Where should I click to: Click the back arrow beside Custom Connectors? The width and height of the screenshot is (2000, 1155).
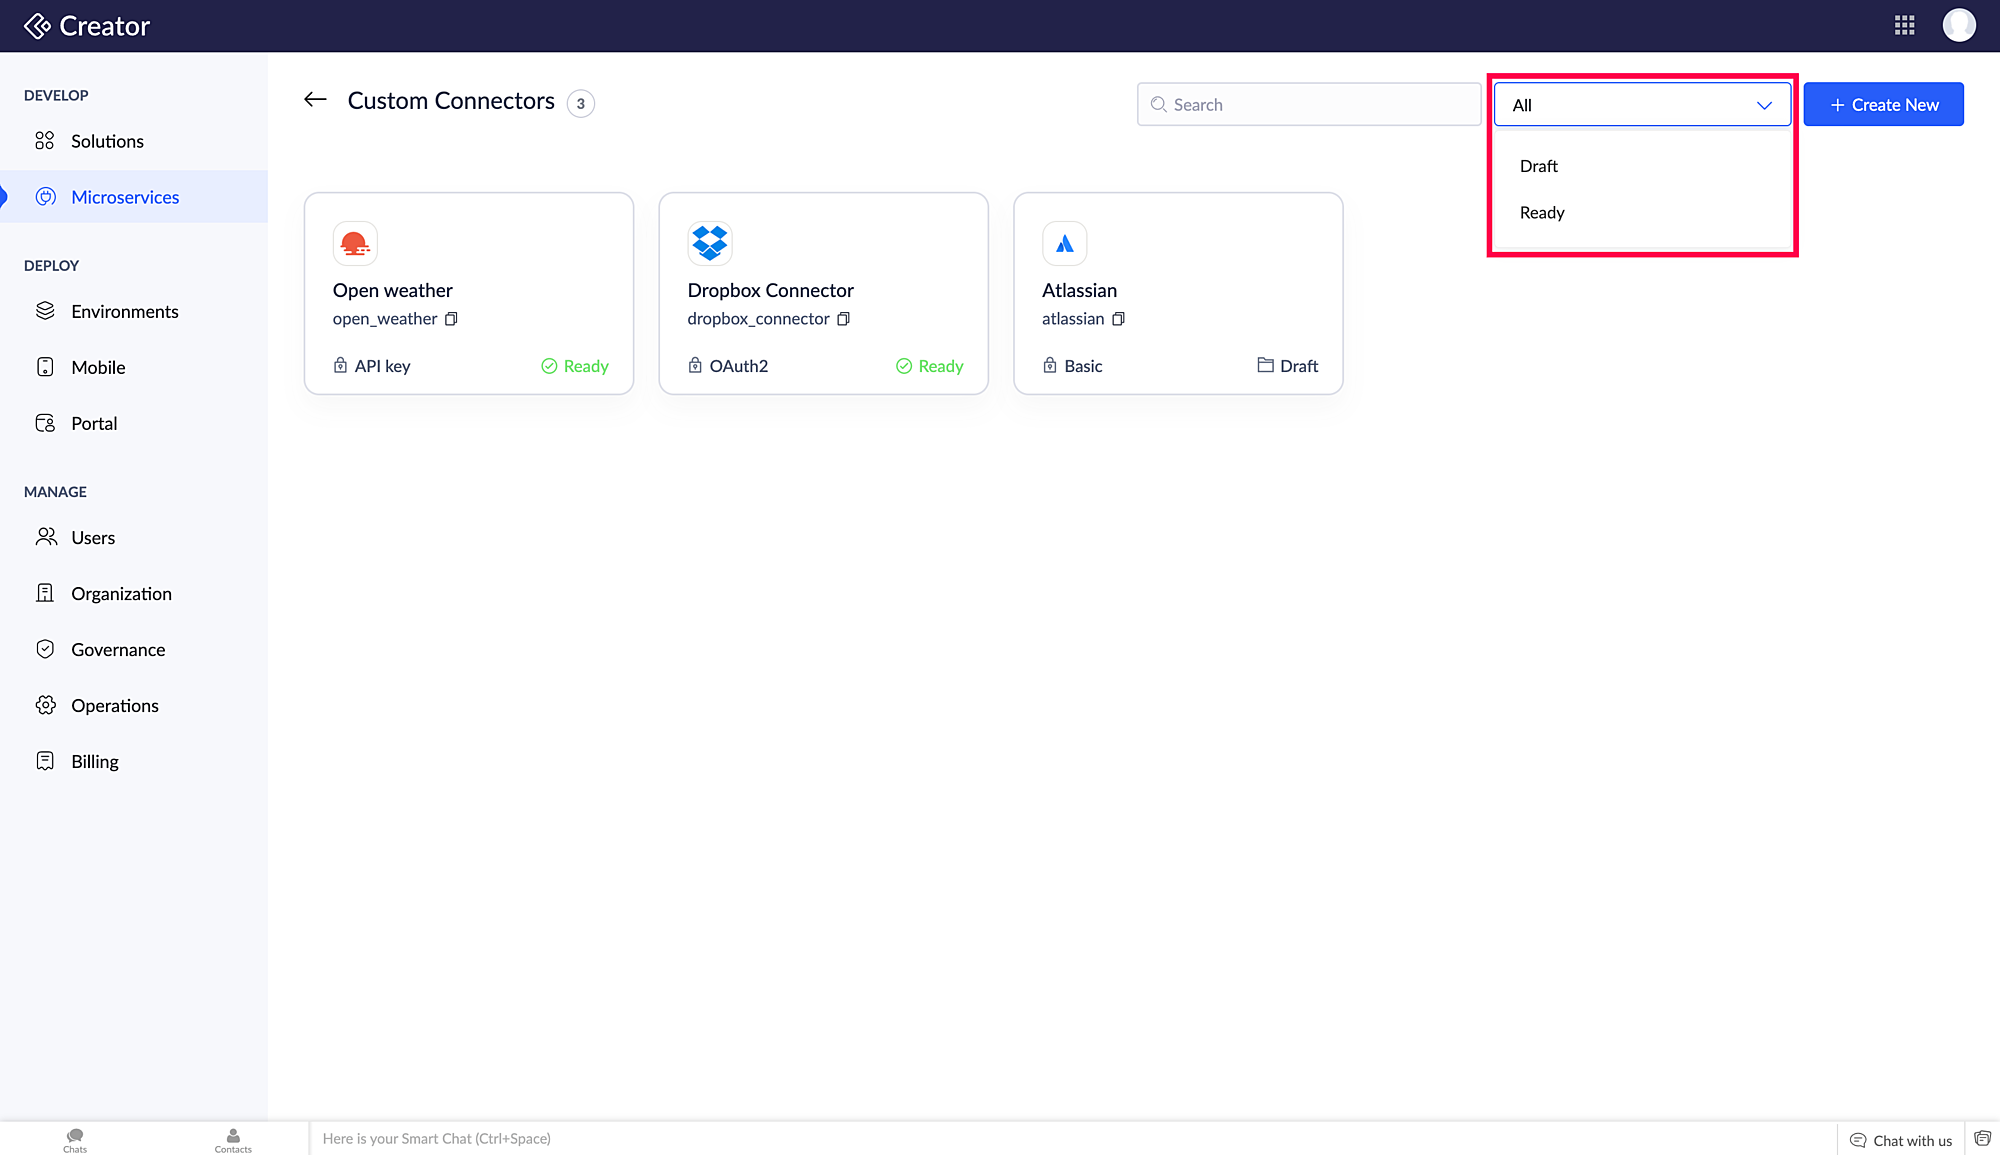[x=315, y=100]
